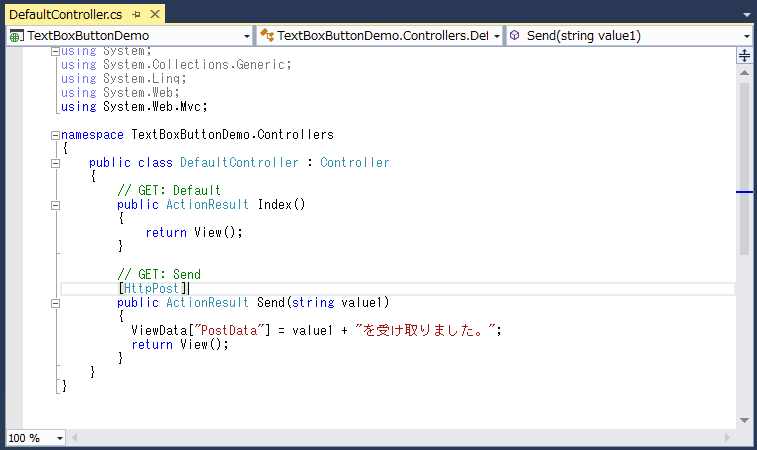Click ViewData["PostData"] in the code
The width and height of the screenshot is (757, 450).
click(200, 330)
